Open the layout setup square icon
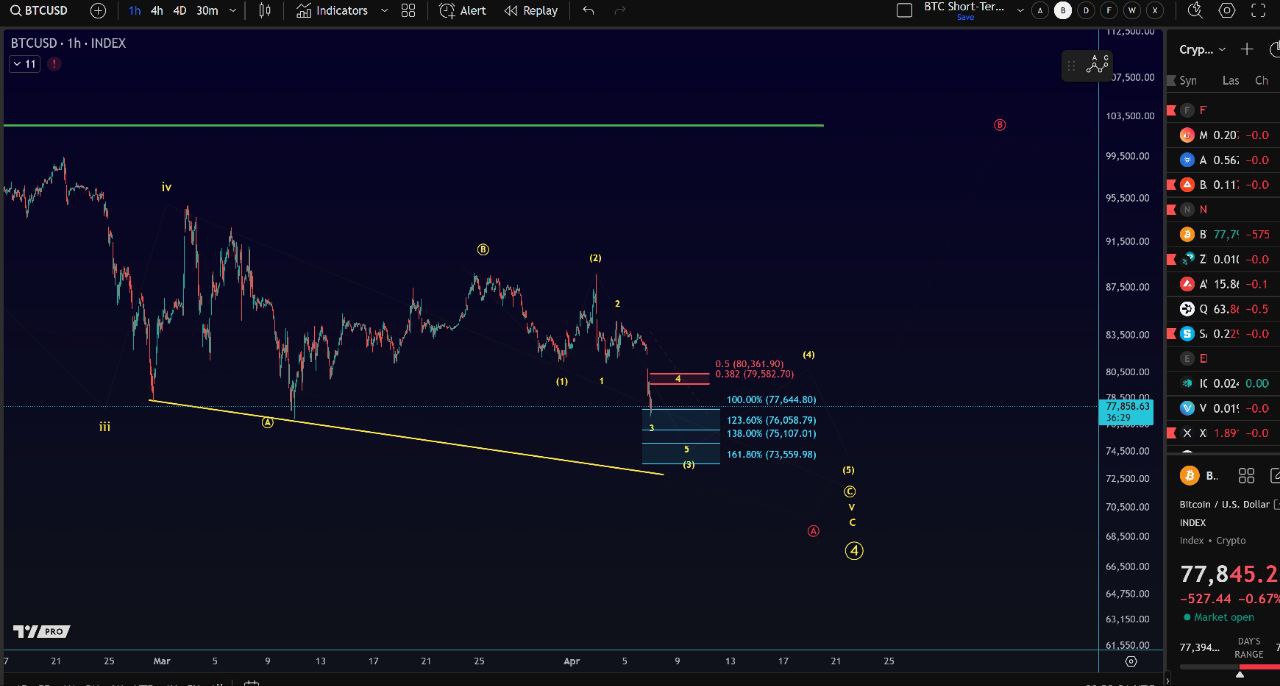1280x686 pixels. tap(905, 10)
